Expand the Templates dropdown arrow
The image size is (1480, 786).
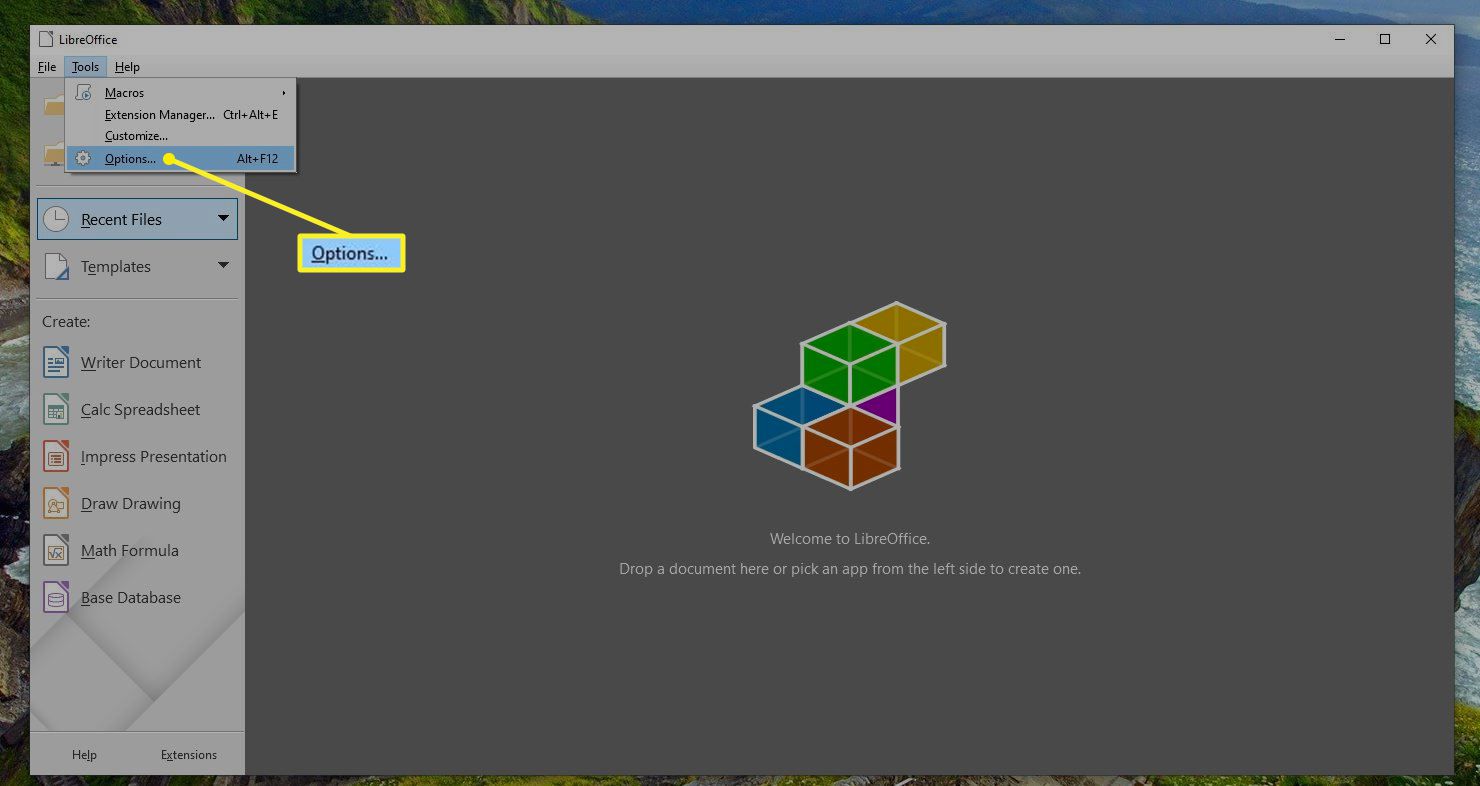click(x=223, y=265)
